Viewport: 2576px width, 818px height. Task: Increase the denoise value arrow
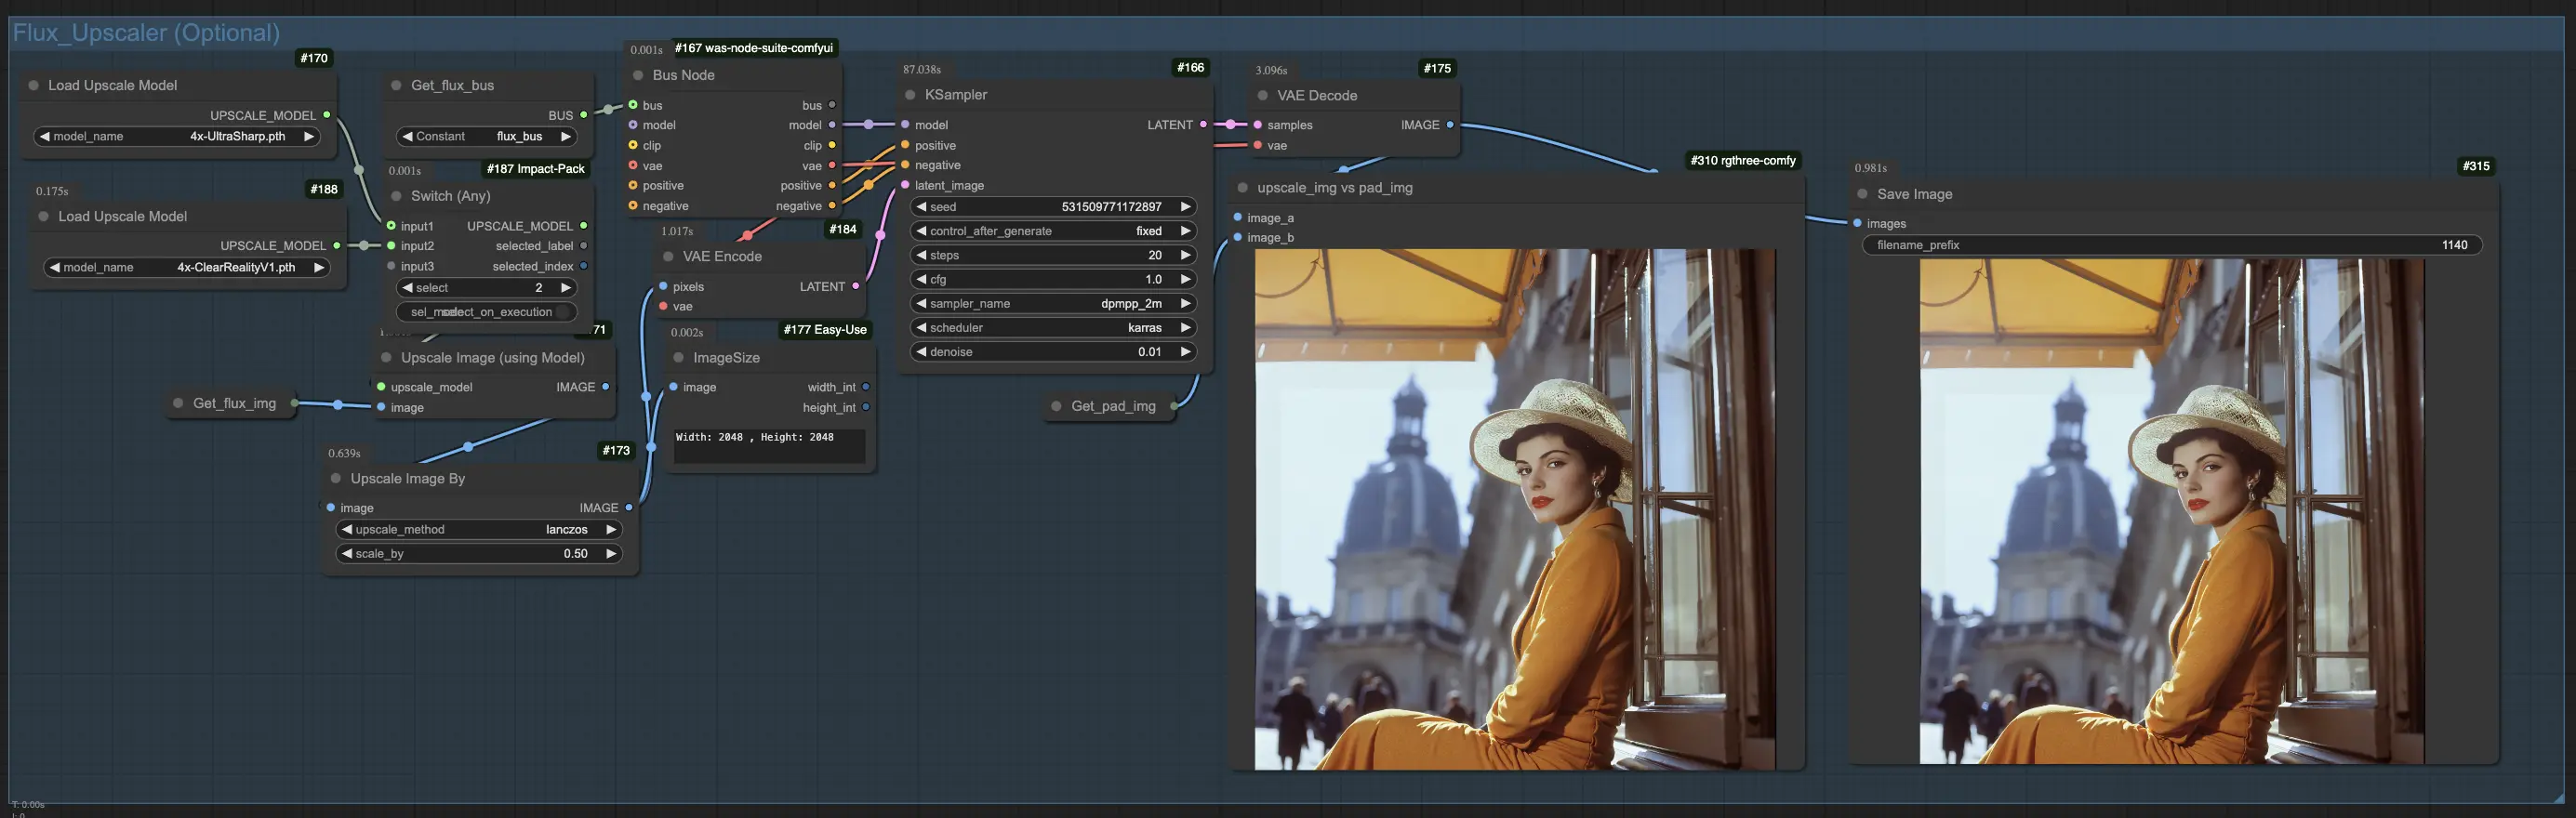[1186, 352]
